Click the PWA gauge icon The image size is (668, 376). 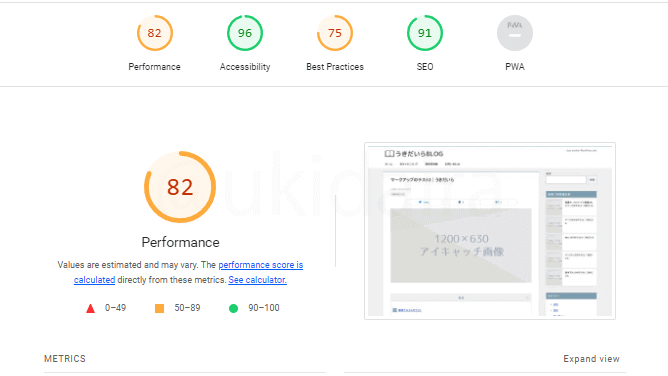click(x=515, y=33)
